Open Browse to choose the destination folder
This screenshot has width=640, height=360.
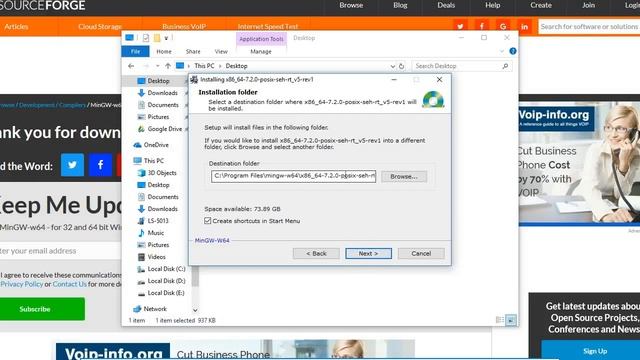(x=404, y=176)
